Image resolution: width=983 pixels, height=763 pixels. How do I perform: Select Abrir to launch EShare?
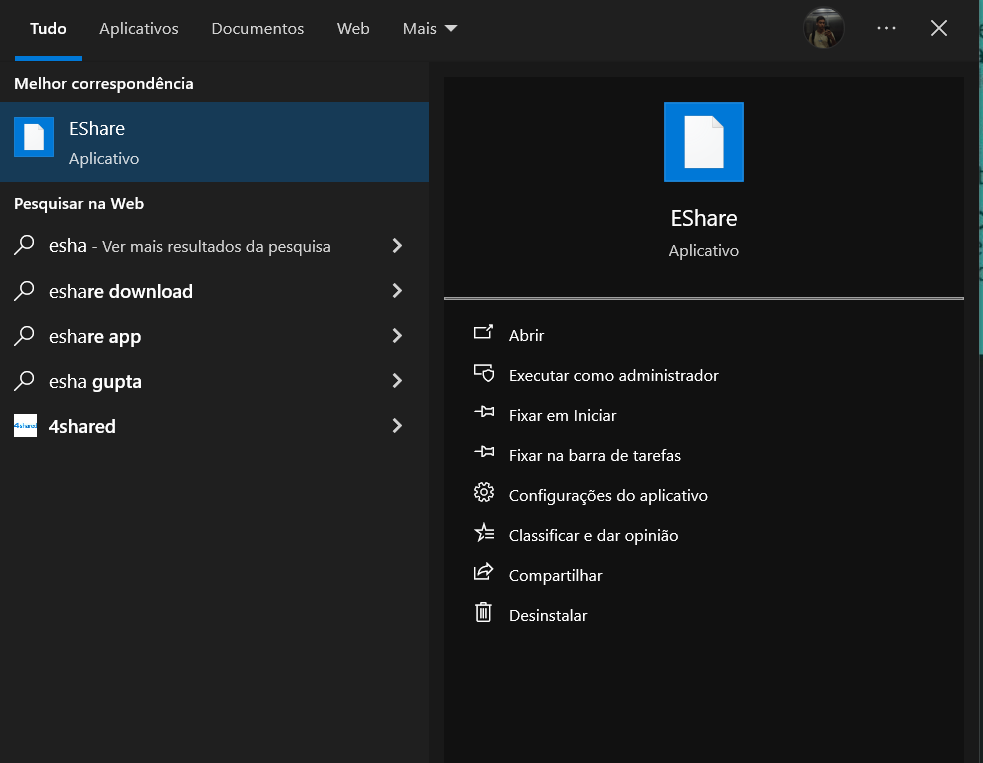527,335
